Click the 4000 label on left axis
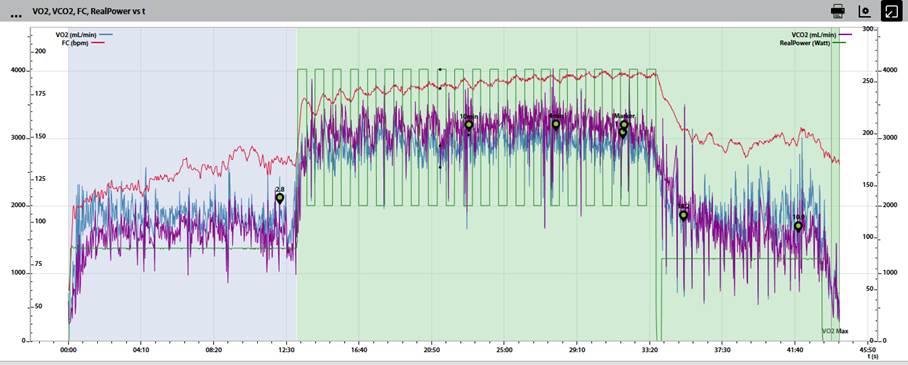 (18, 71)
